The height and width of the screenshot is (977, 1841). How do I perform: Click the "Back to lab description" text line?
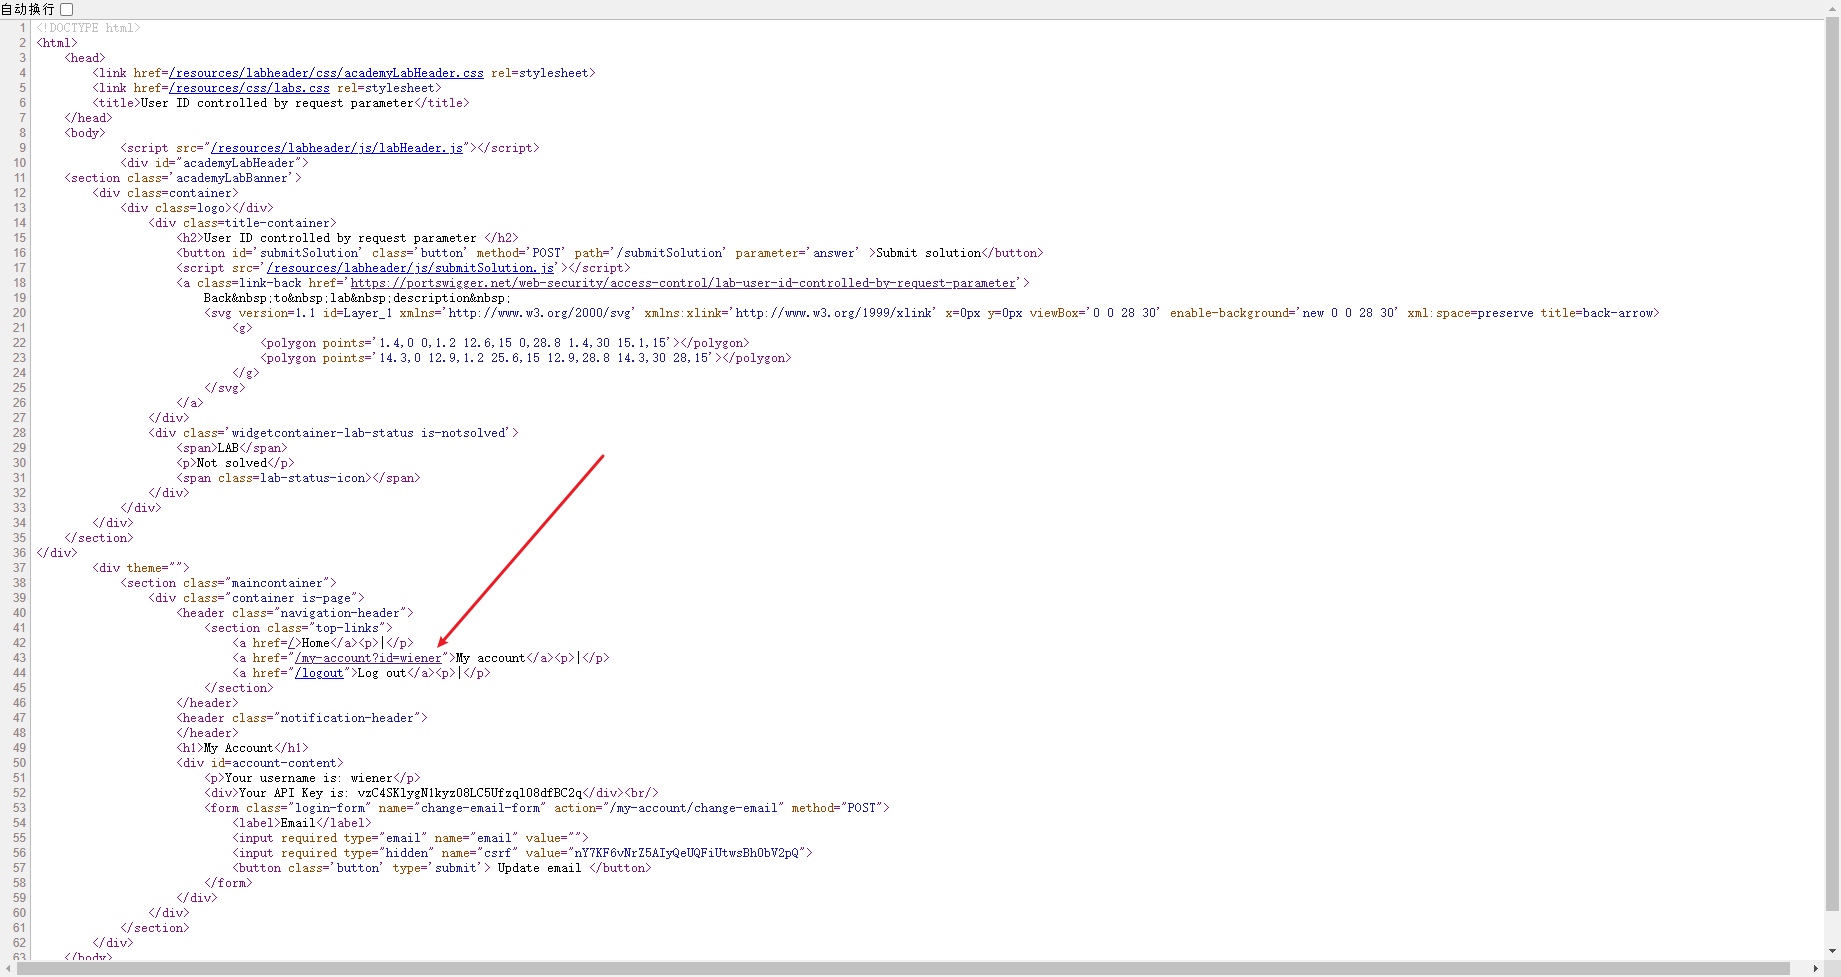pyautogui.click(x=357, y=298)
